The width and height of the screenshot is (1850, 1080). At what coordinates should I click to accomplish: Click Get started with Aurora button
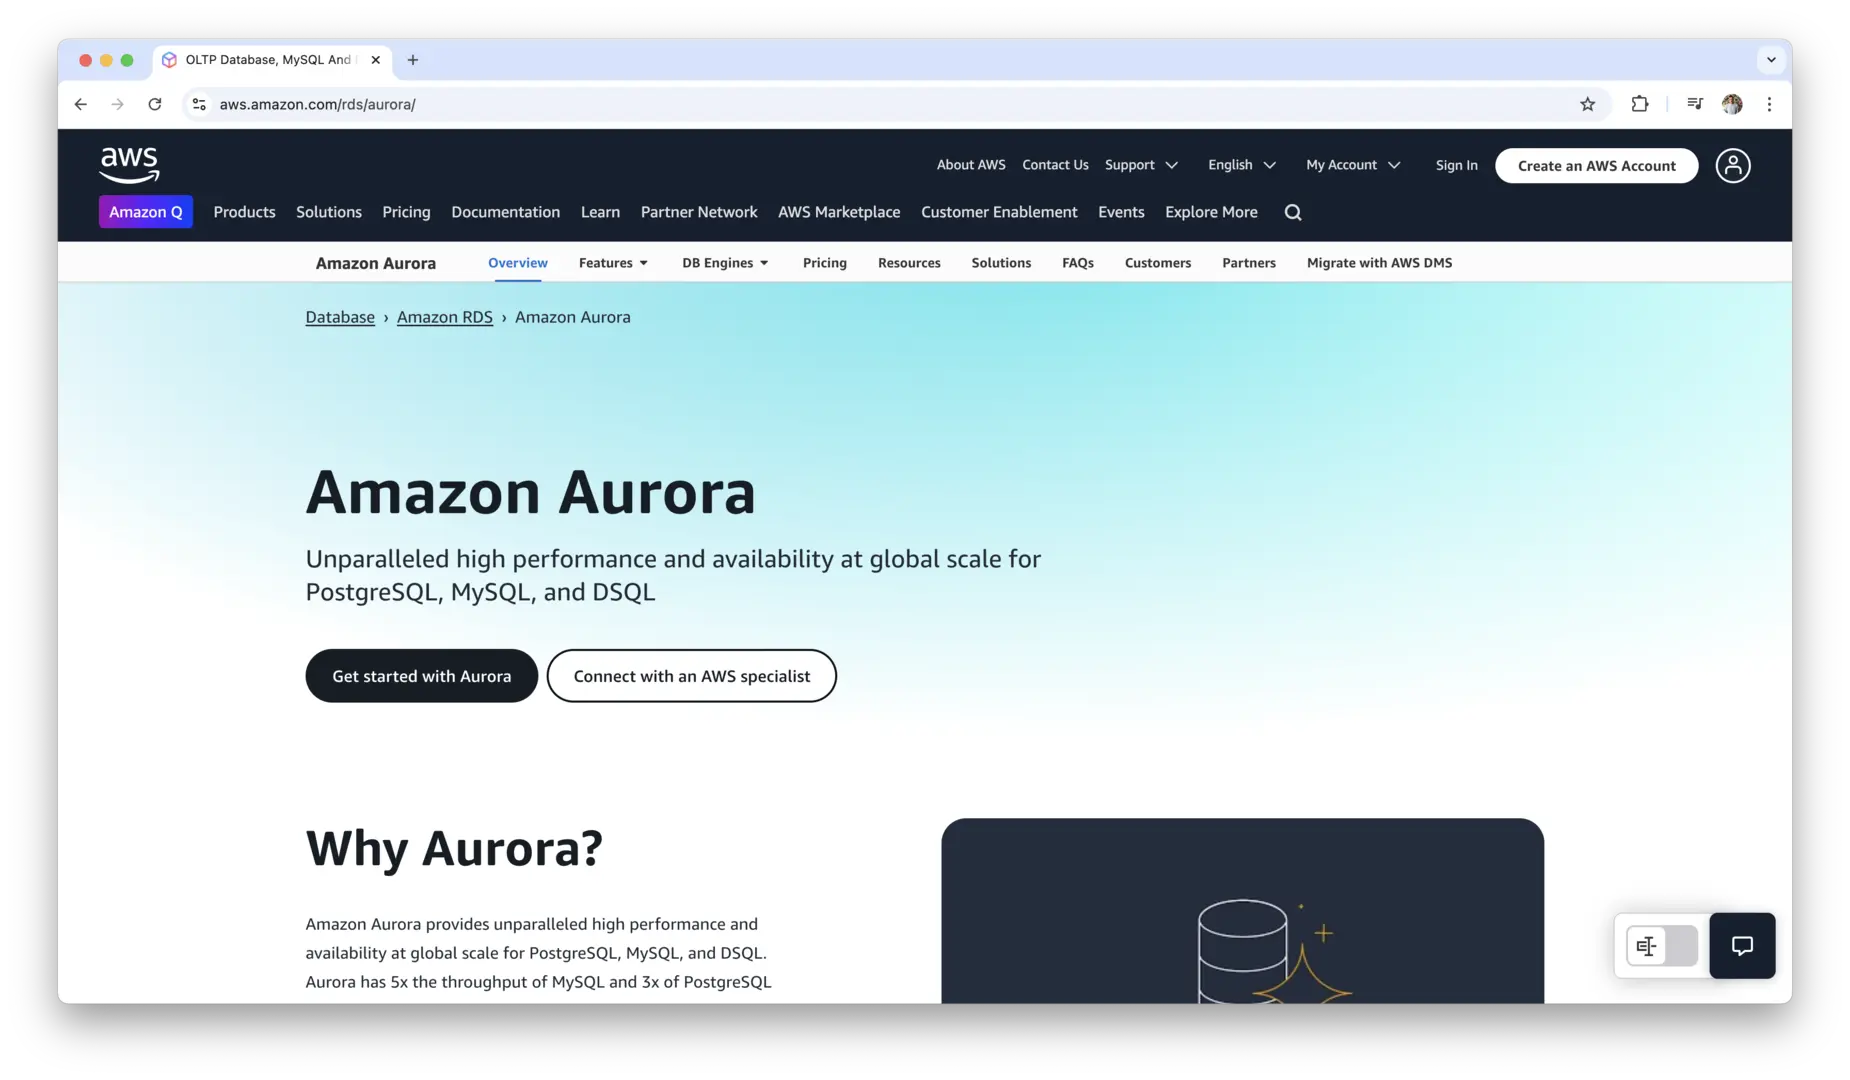tap(421, 676)
